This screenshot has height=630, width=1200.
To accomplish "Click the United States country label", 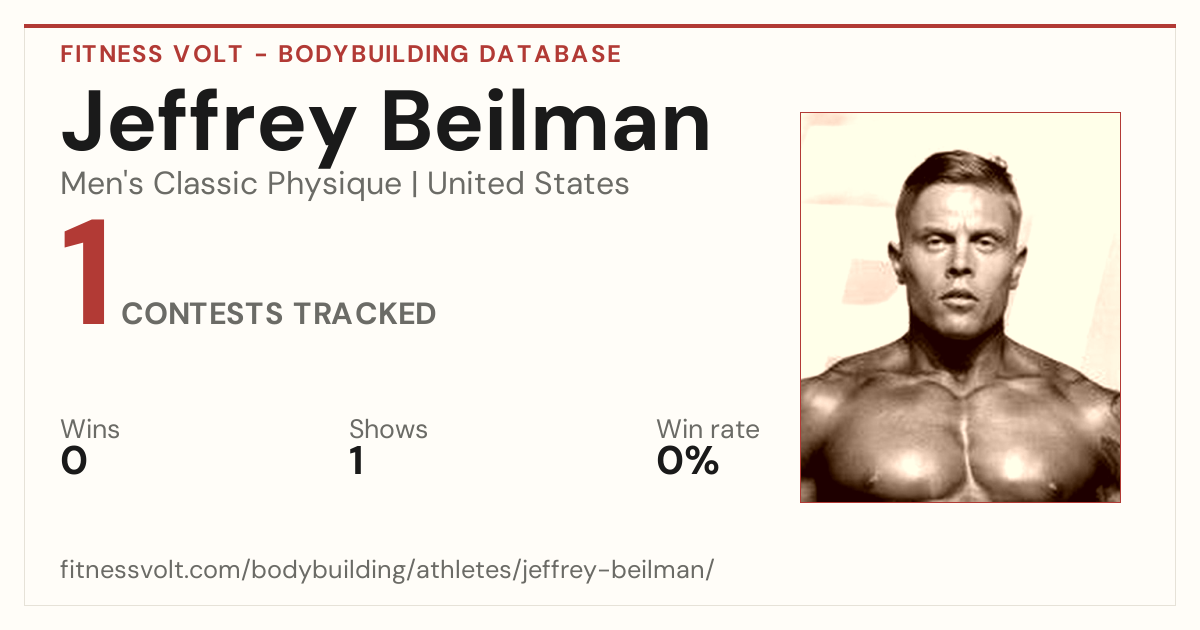I will tap(528, 184).
